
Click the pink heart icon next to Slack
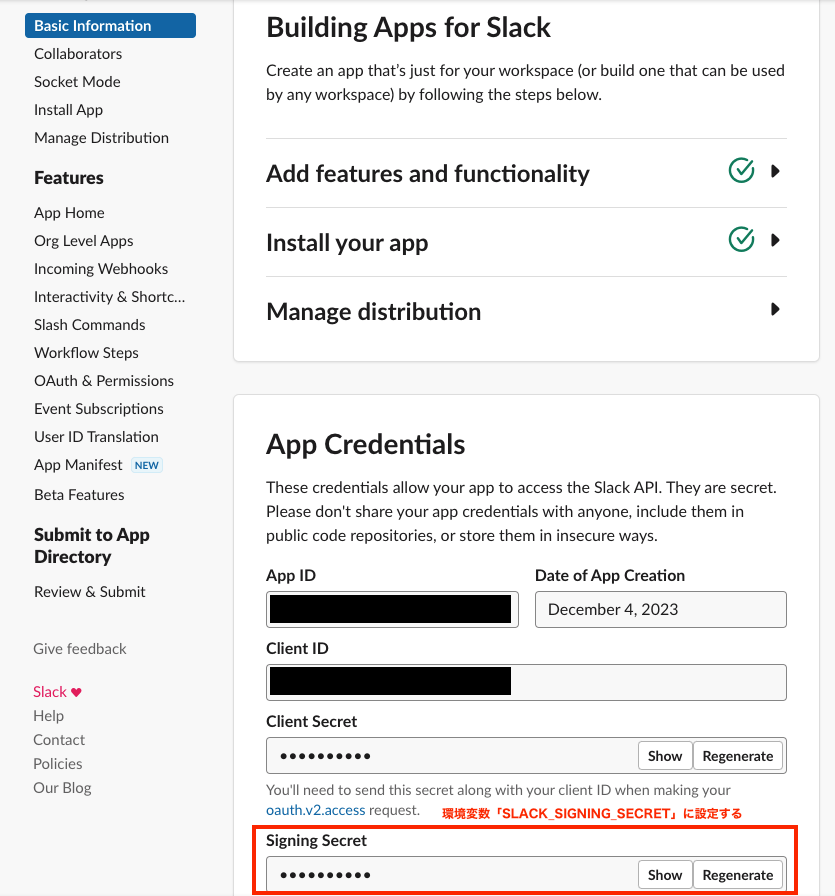pos(76,693)
